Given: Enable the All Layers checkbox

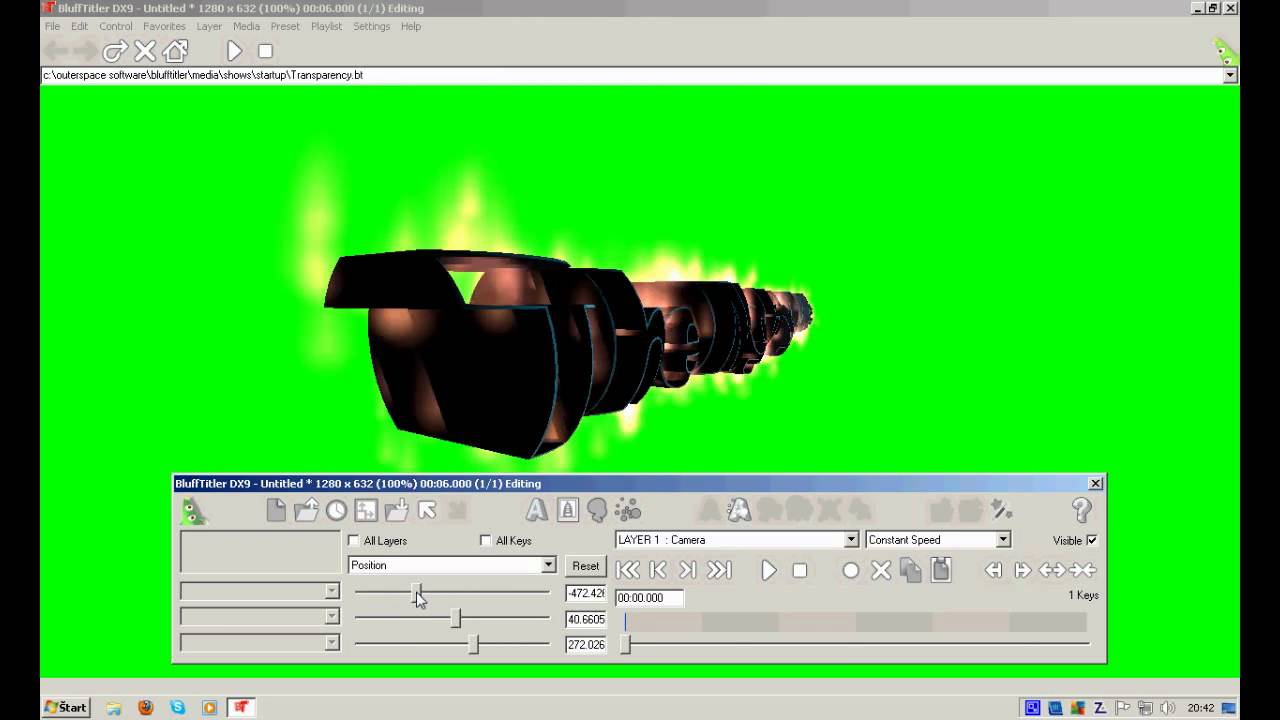Looking at the screenshot, I should click(x=353, y=541).
